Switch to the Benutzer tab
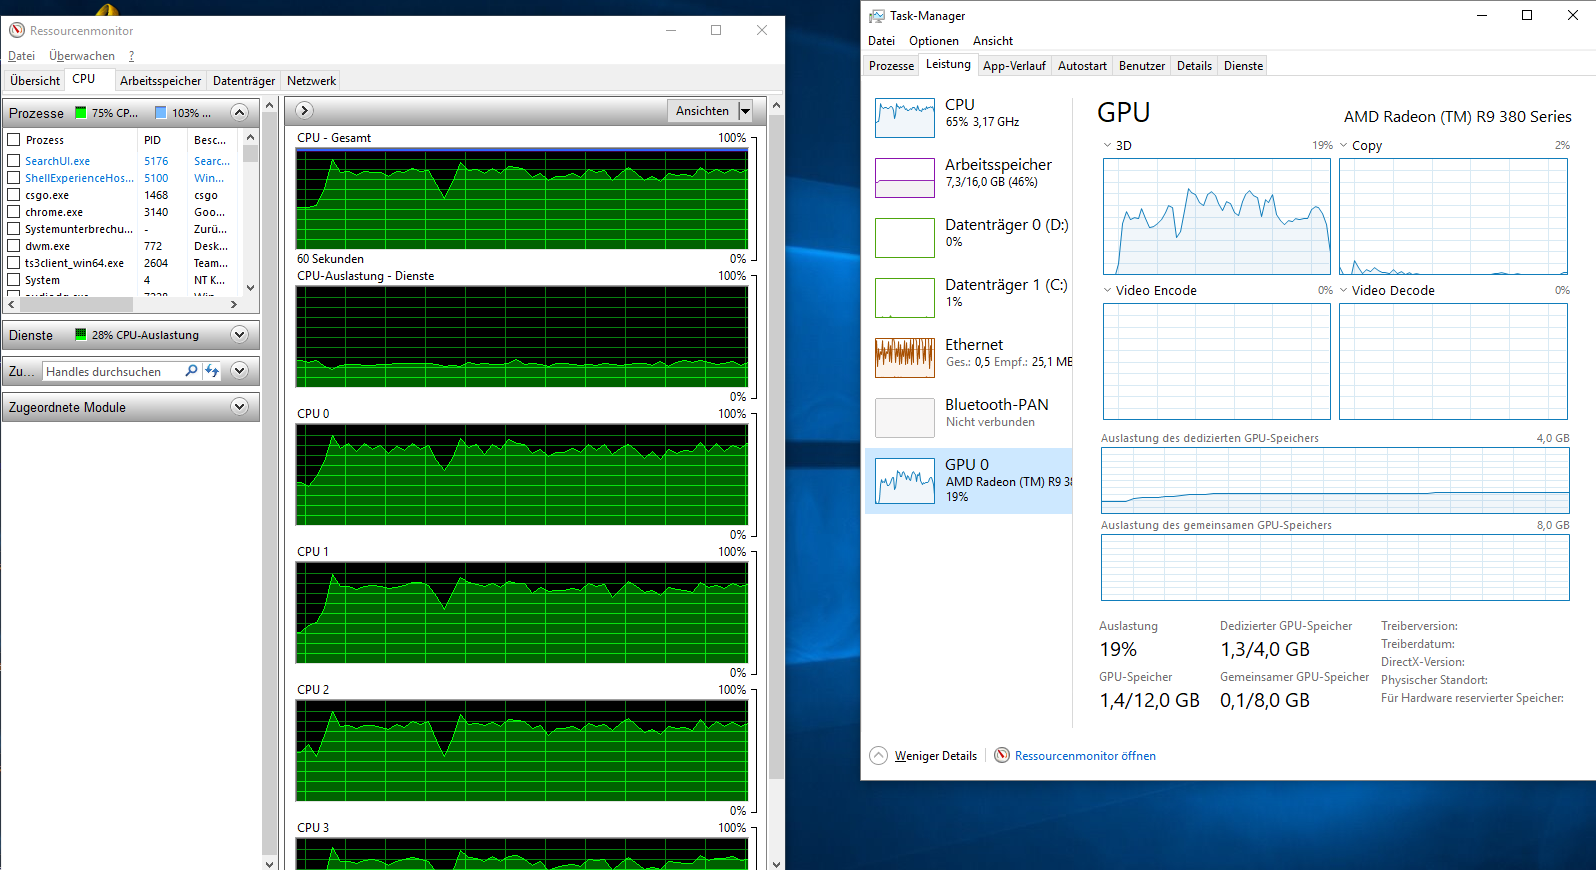This screenshot has width=1596, height=870. click(1142, 66)
